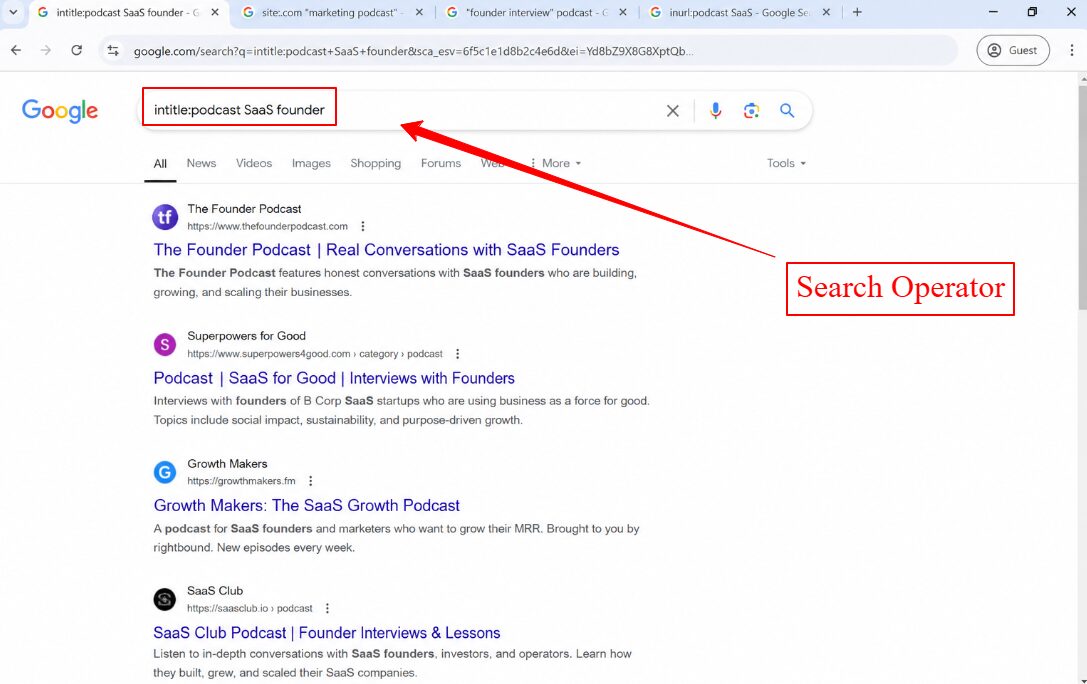Image resolution: width=1087 pixels, height=684 pixels.
Task: Switch to News results
Action: point(201,163)
